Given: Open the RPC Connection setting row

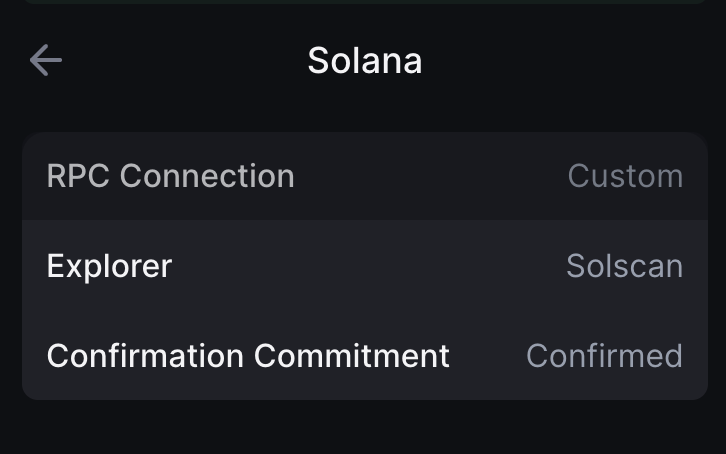Looking at the screenshot, I should pyautogui.click(x=364, y=176).
